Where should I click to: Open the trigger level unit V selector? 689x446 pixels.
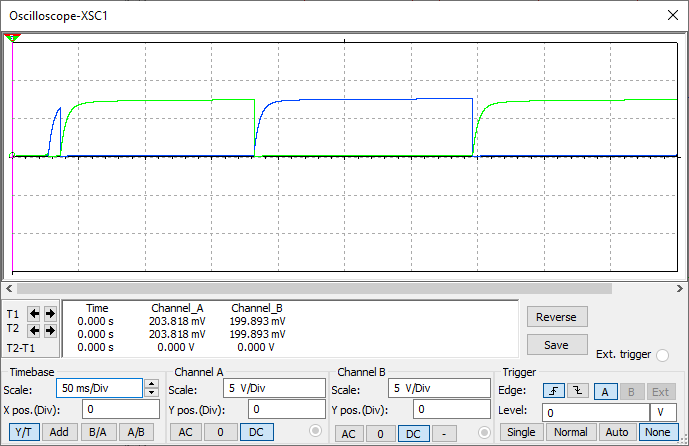(x=663, y=413)
